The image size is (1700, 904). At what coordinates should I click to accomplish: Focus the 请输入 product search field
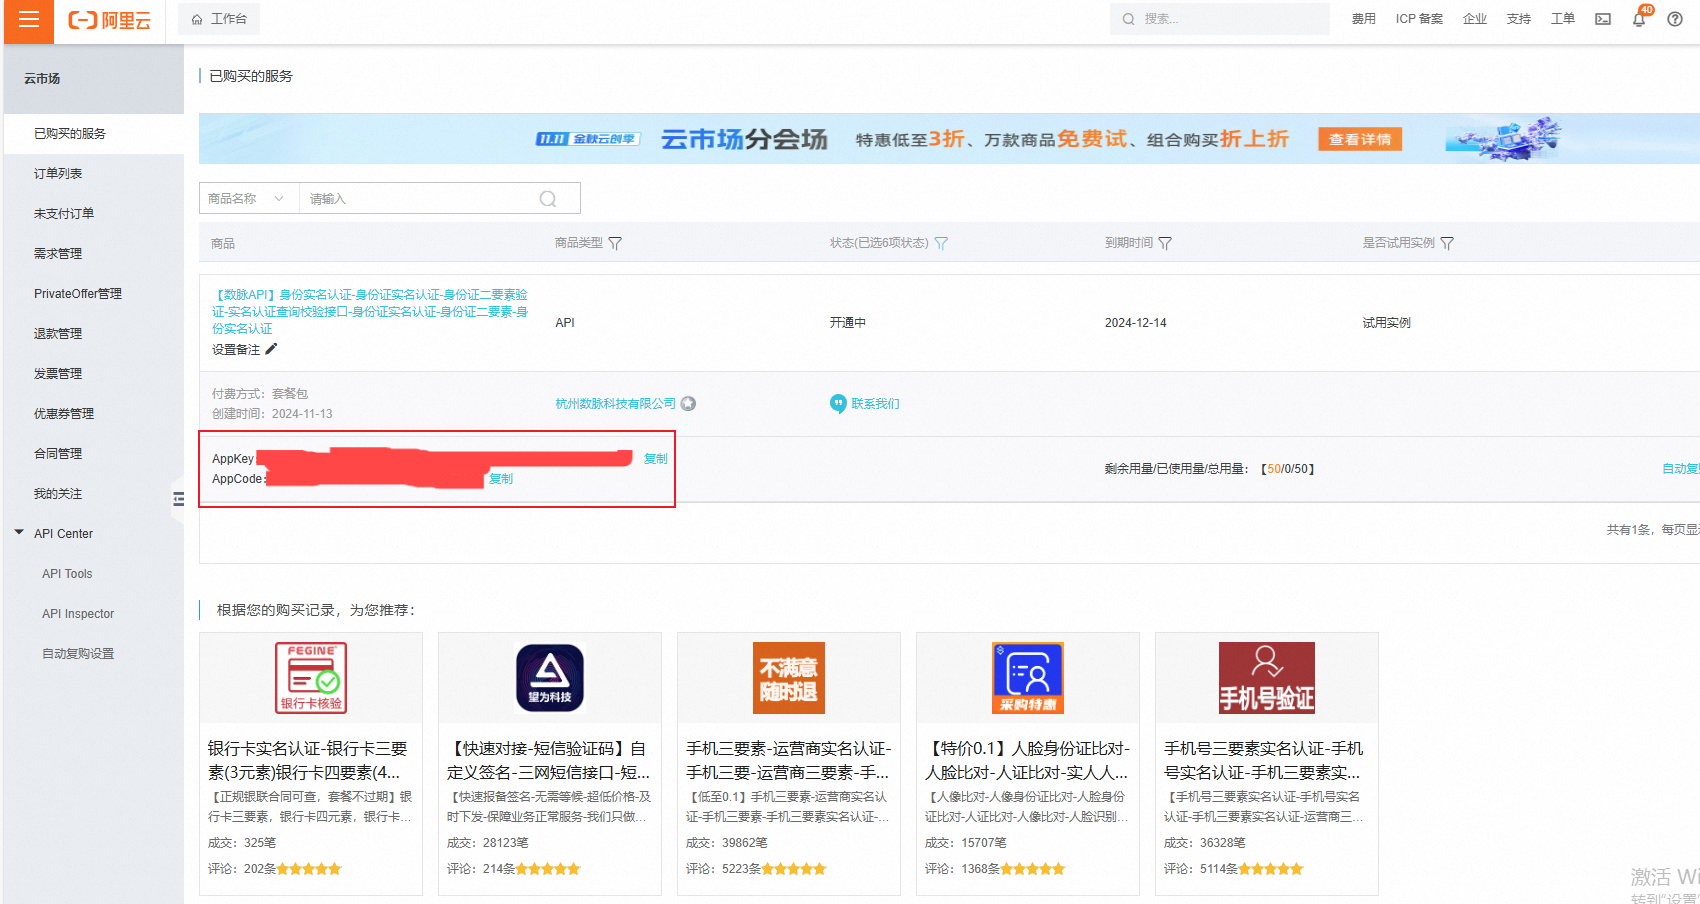[420, 198]
